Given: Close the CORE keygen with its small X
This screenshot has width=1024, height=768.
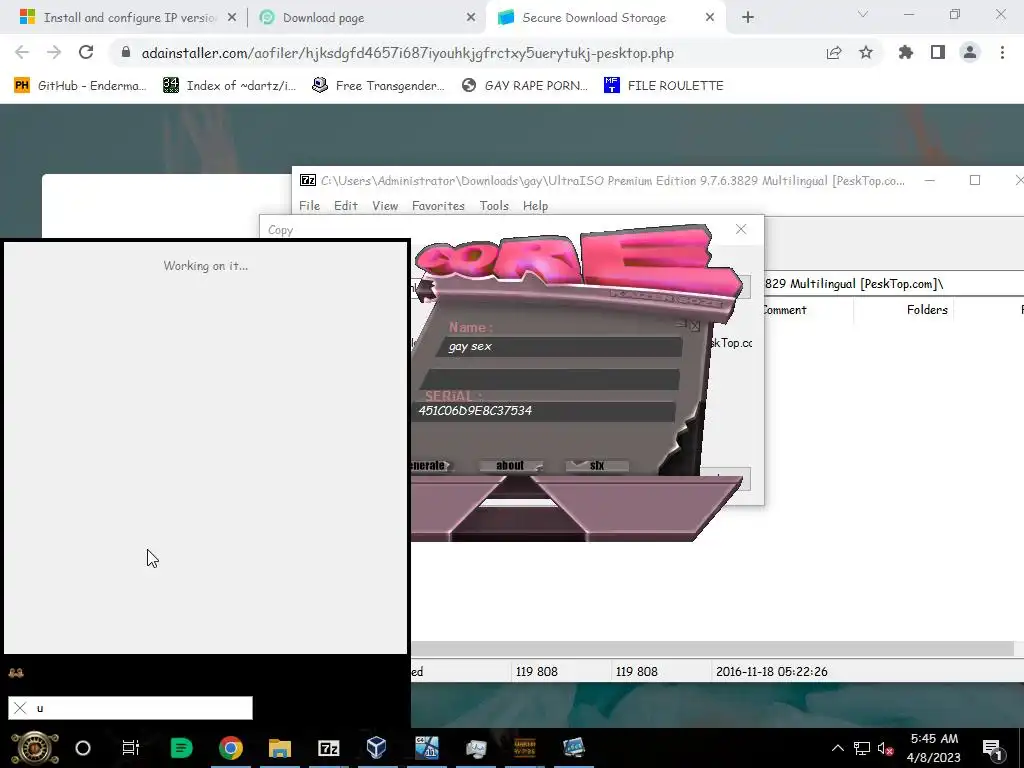Looking at the screenshot, I should (695, 325).
